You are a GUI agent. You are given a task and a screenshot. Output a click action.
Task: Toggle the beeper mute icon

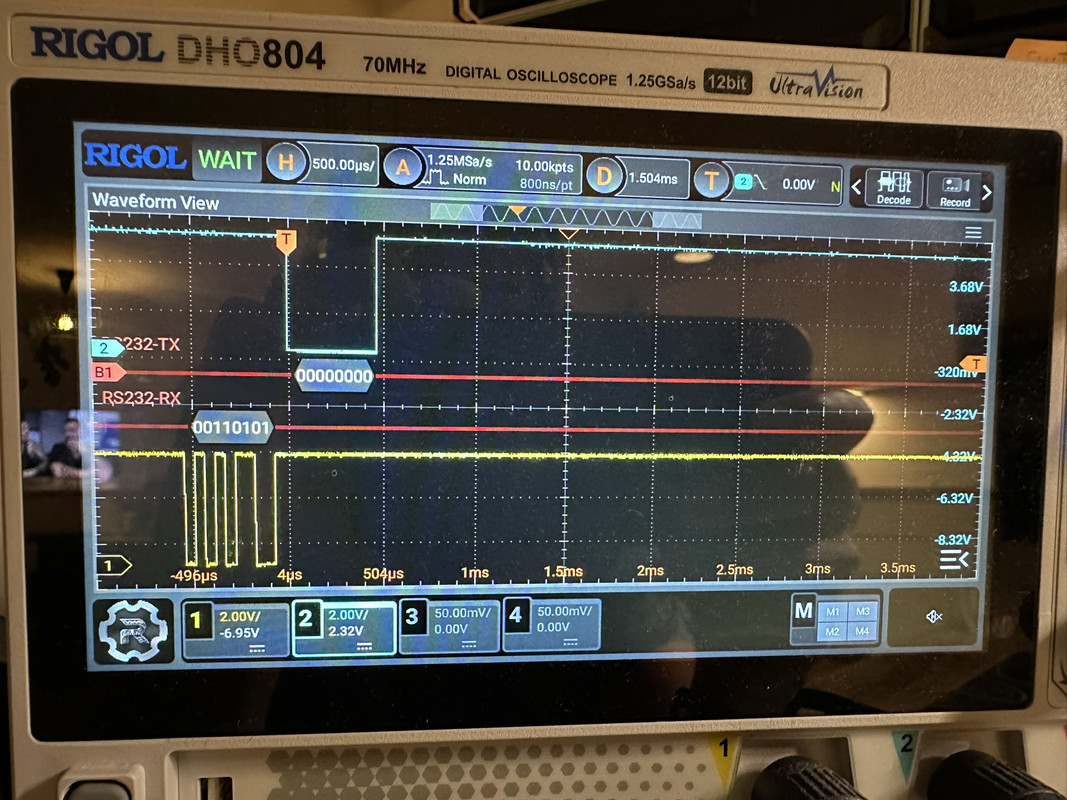click(x=934, y=616)
